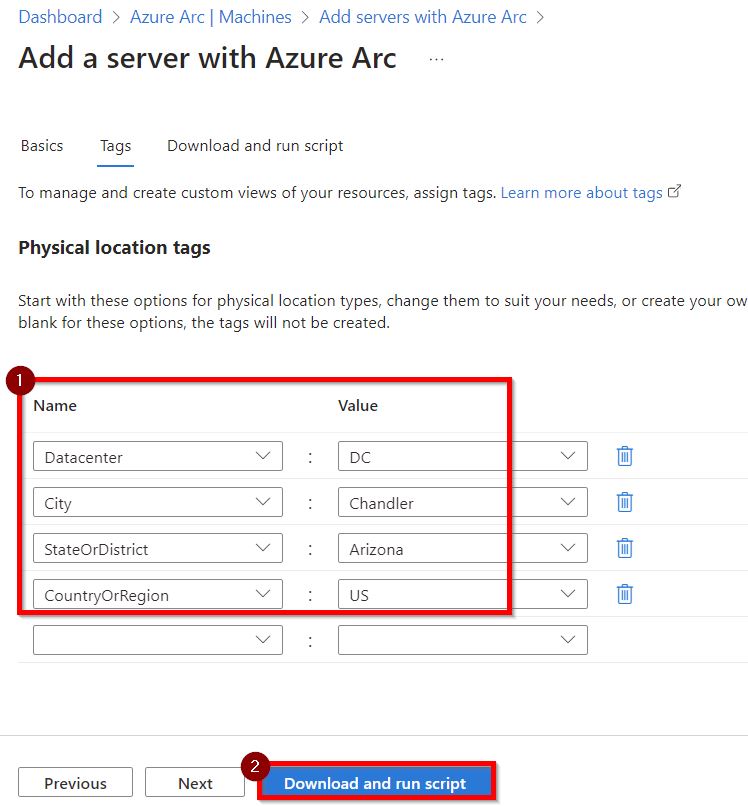Select the Tags tab

[x=116, y=146]
